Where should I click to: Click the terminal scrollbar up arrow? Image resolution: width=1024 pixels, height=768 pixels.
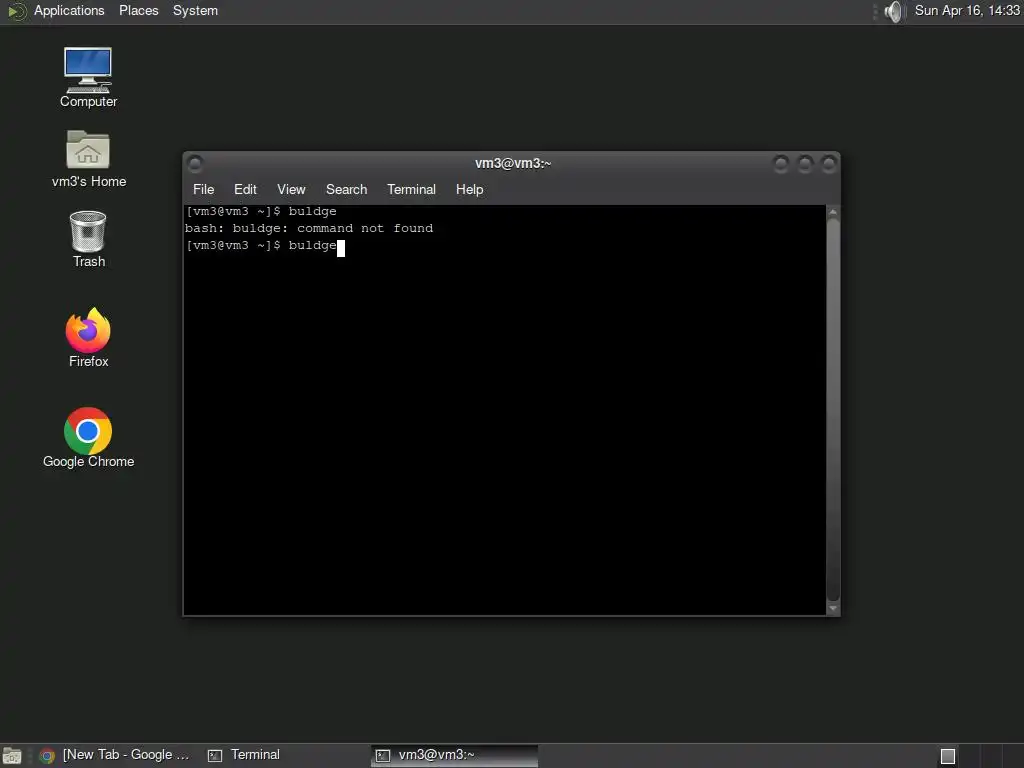click(833, 212)
